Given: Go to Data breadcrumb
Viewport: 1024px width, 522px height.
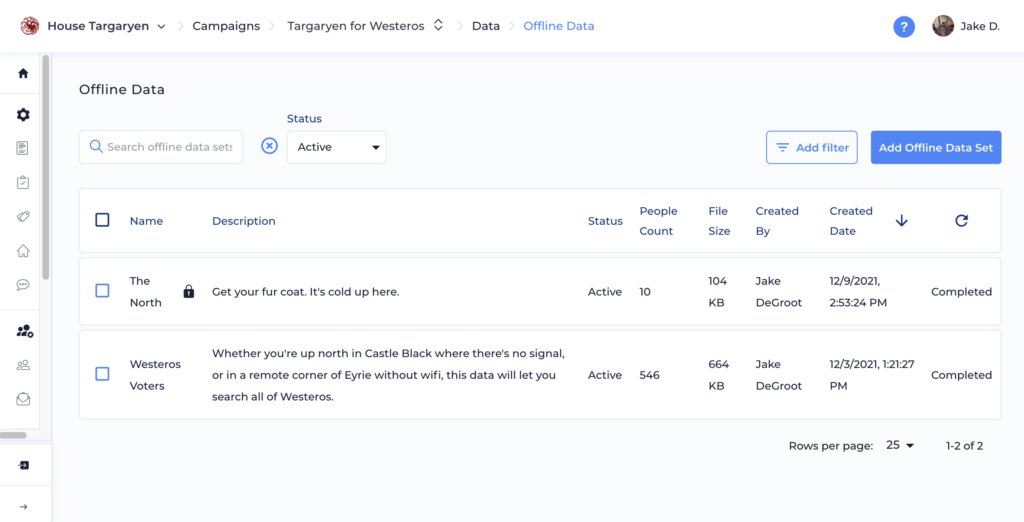Looking at the screenshot, I should tap(486, 26).
